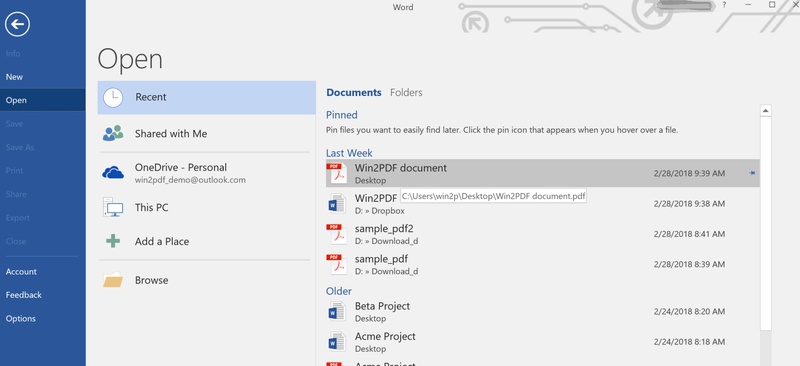Click scrollbar up arrow in file list
Image resolution: width=800 pixels, height=366 pixels.
coord(765,110)
